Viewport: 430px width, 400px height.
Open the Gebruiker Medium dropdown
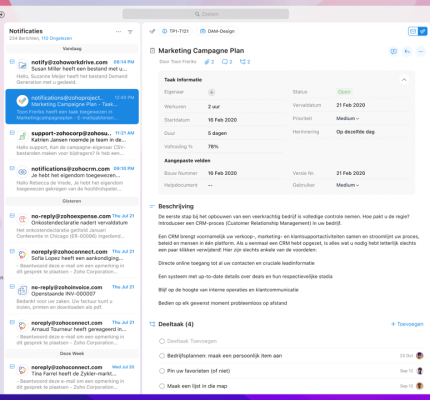(348, 185)
